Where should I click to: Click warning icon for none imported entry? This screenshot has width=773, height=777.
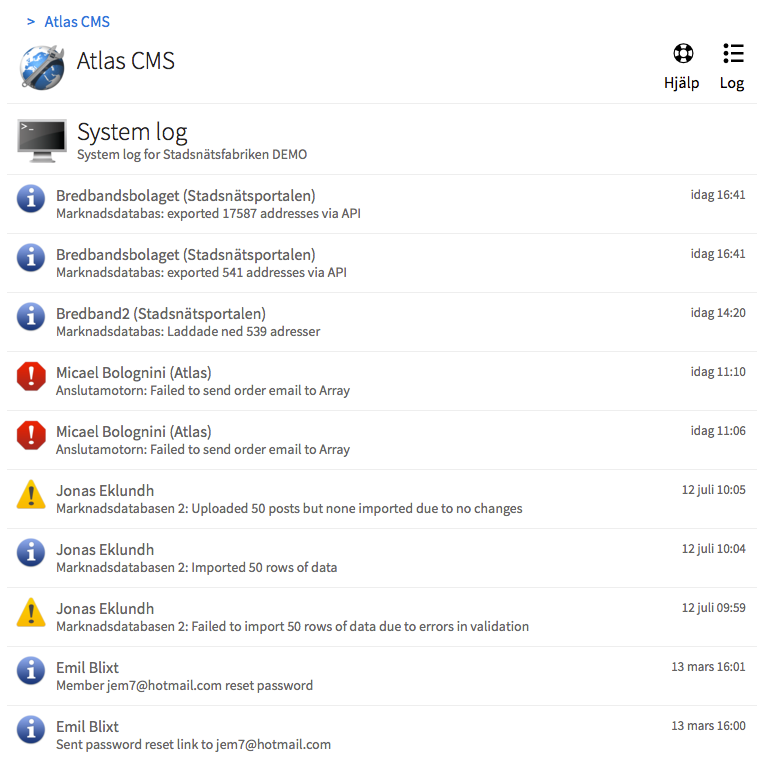[x=31, y=495]
